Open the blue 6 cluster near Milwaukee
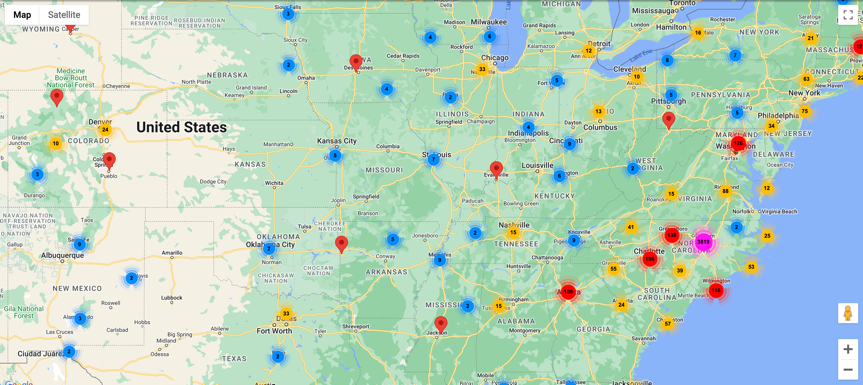 [489, 37]
